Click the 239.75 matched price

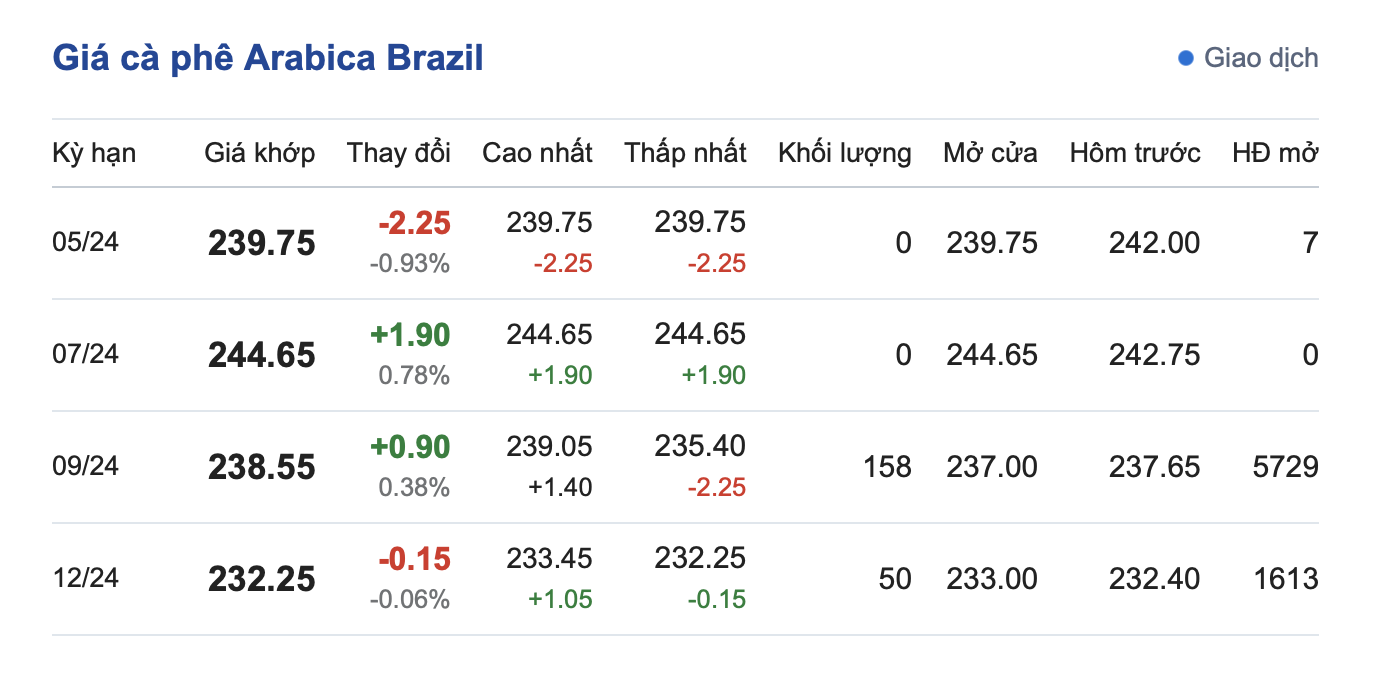tap(262, 243)
